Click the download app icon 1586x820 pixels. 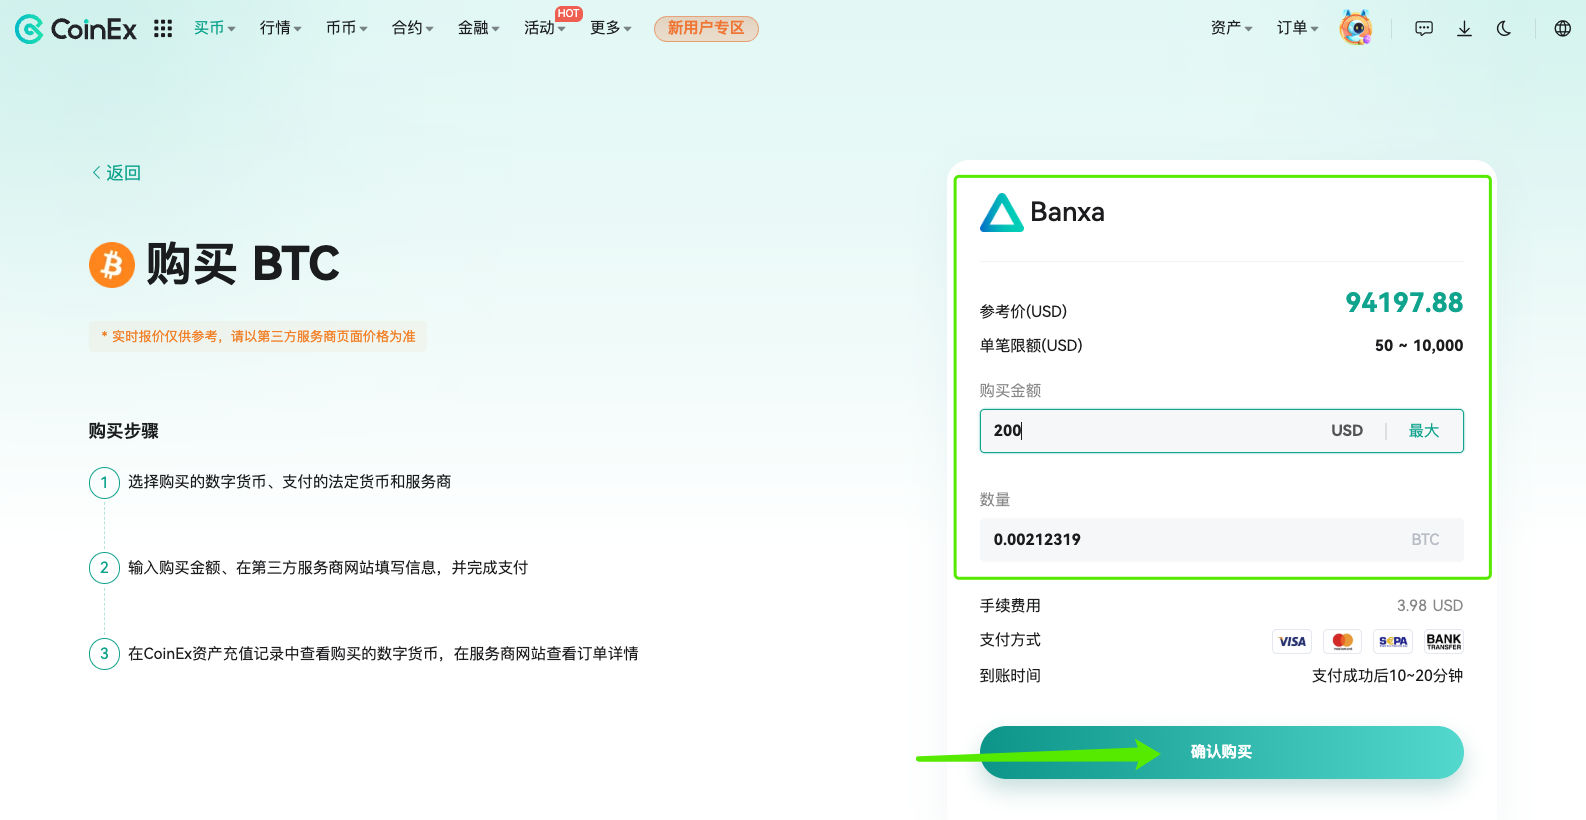1464,29
